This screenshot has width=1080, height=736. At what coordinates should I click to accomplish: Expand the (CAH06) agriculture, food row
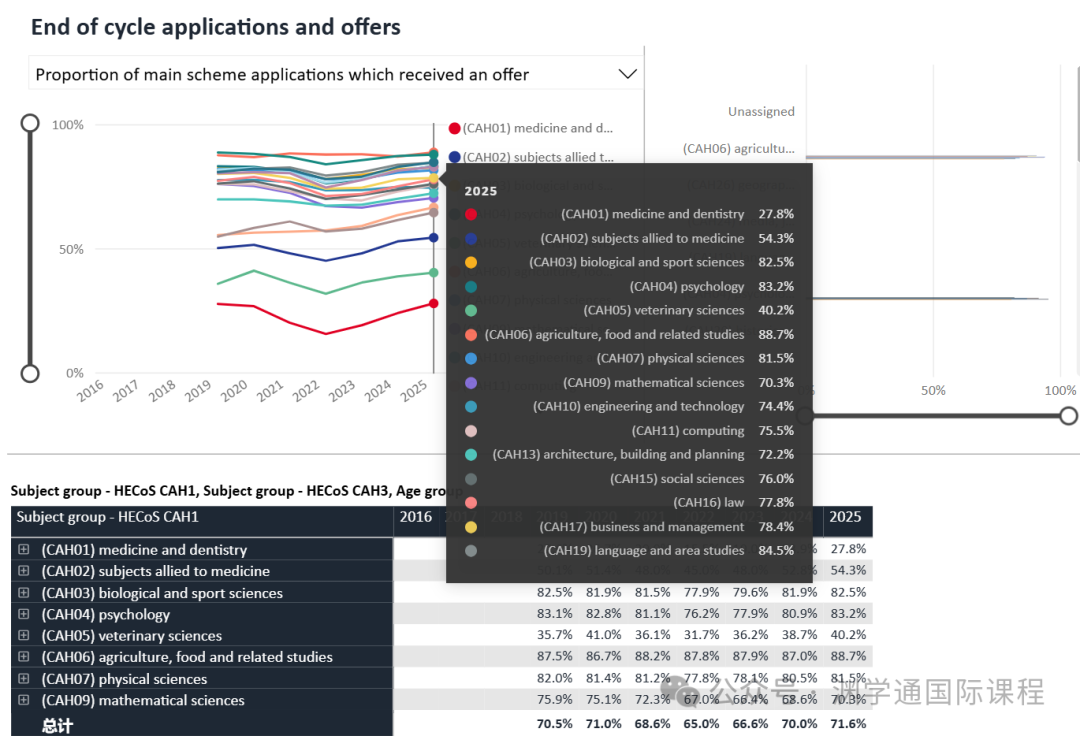[24, 657]
